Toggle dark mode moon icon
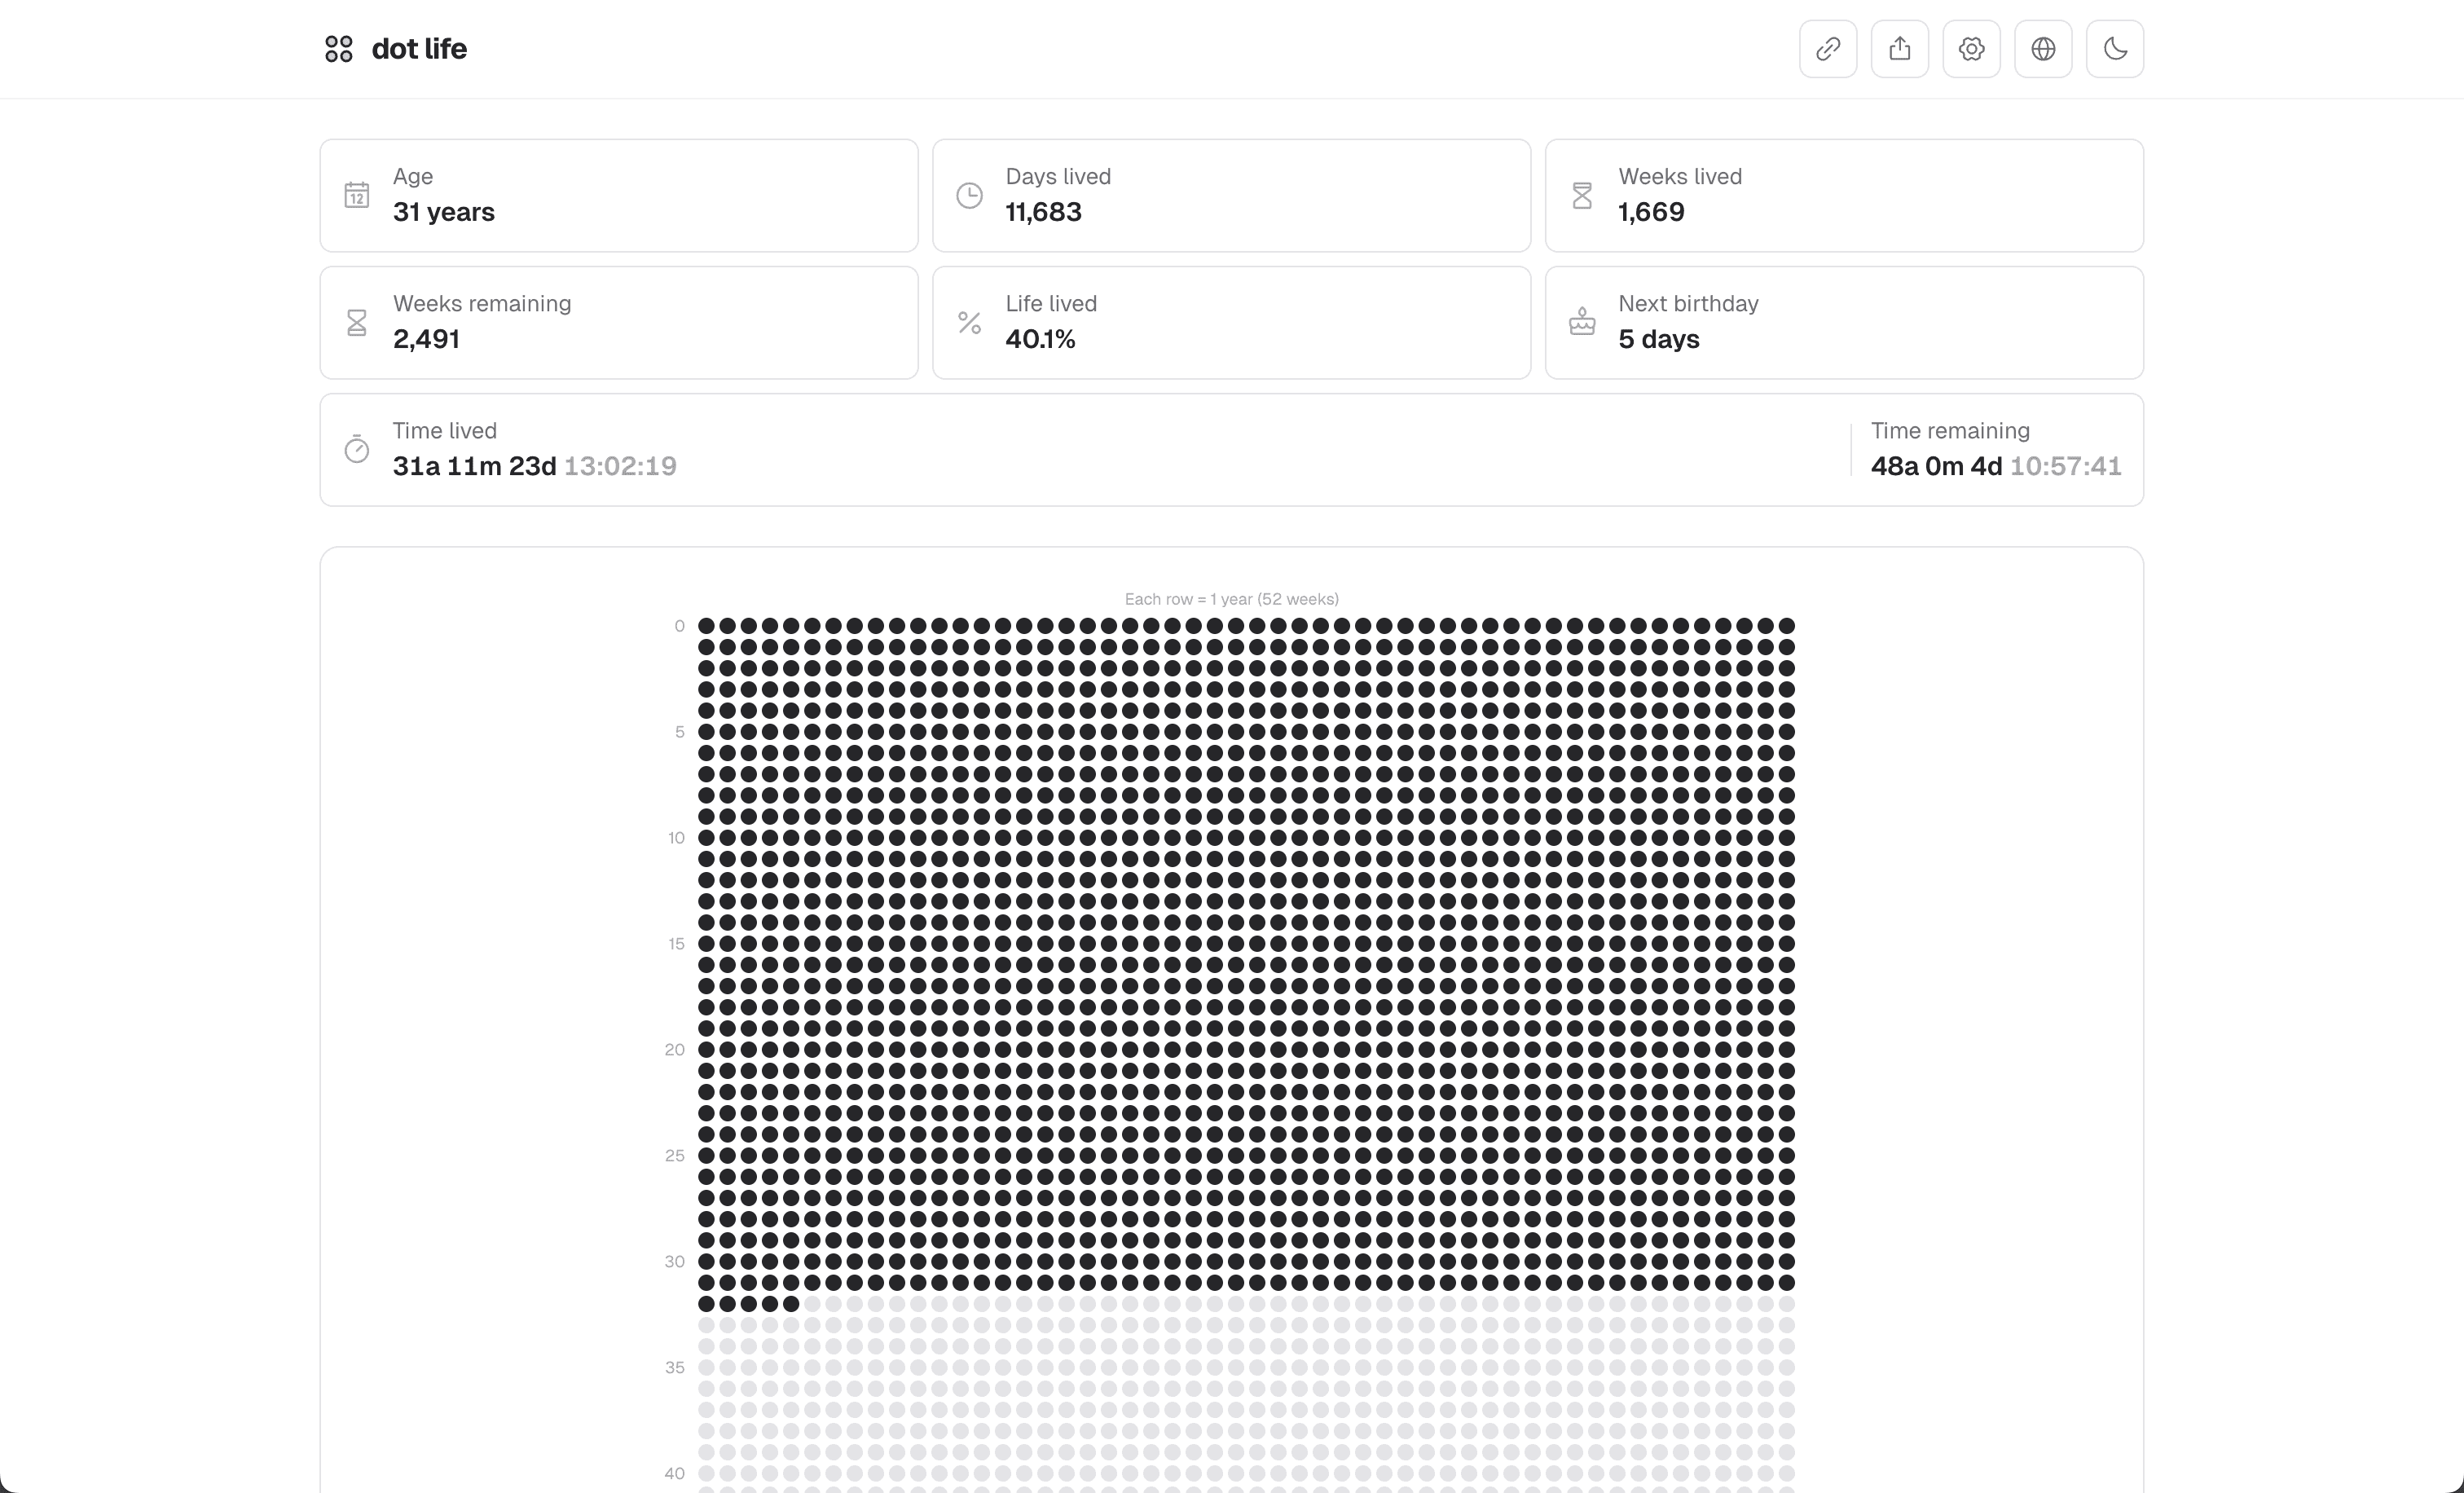 point(2114,49)
